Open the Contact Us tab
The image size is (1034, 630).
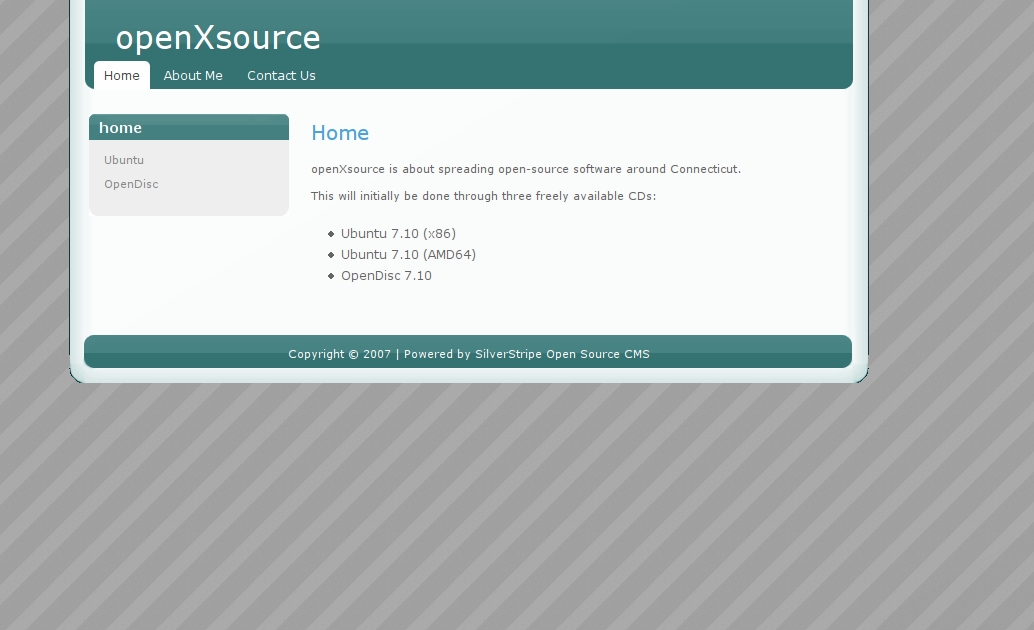(281, 75)
